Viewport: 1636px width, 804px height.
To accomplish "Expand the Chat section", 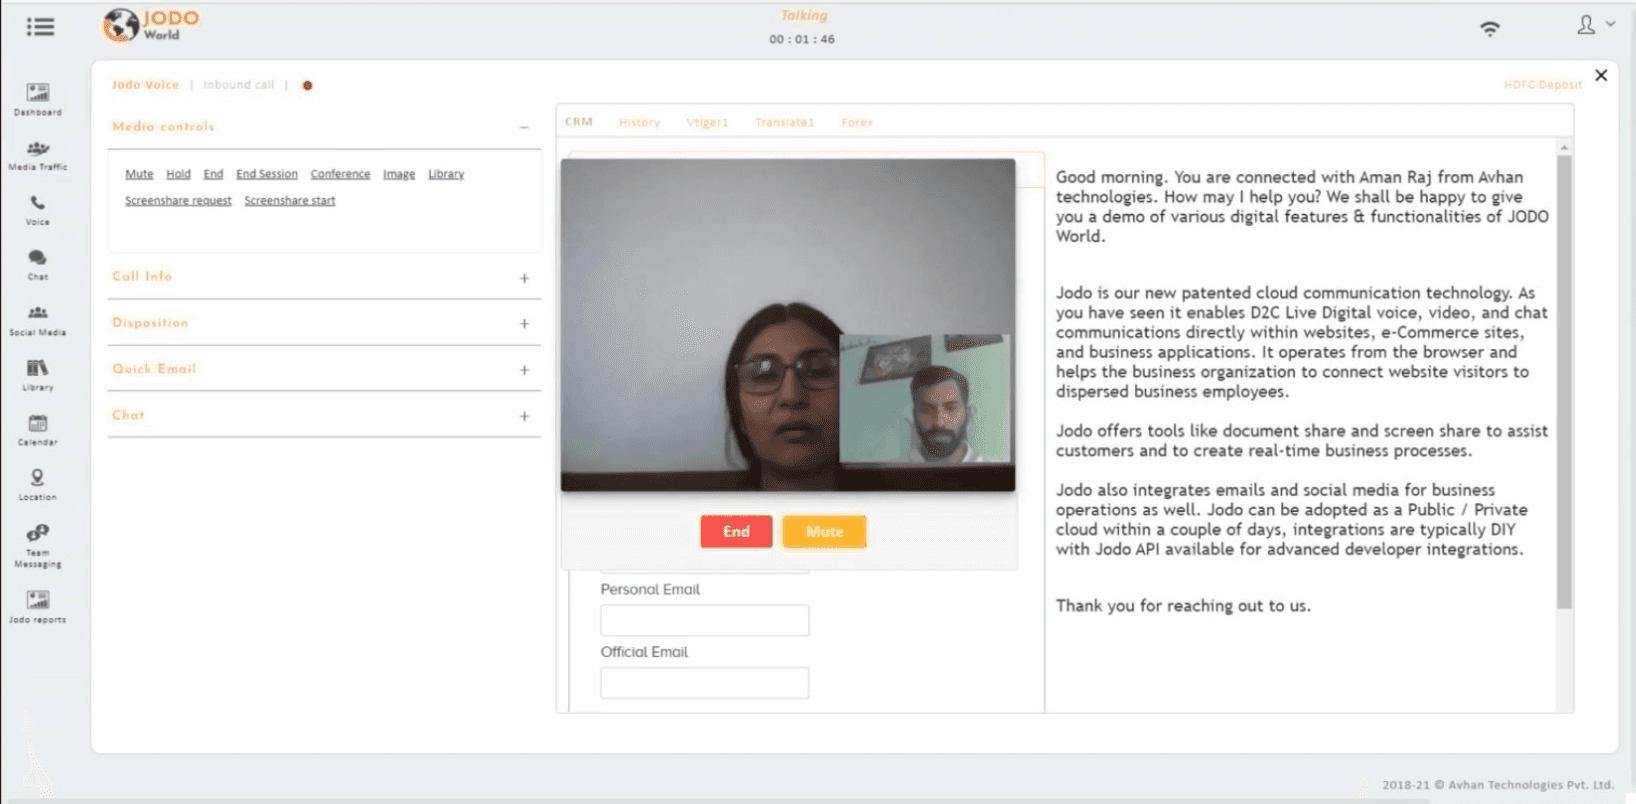I will click(x=524, y=416).
